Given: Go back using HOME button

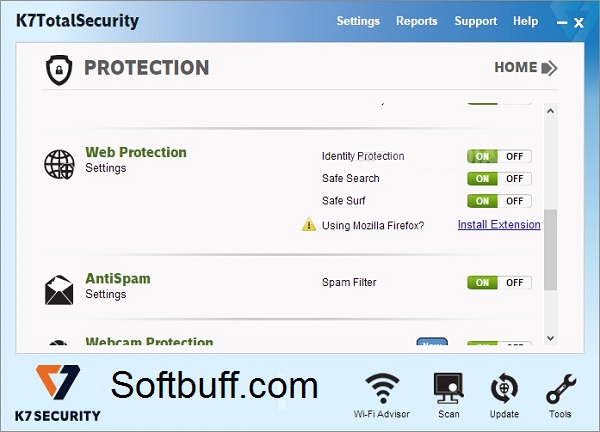Looking at the screenshot, I should pos(526,68).
